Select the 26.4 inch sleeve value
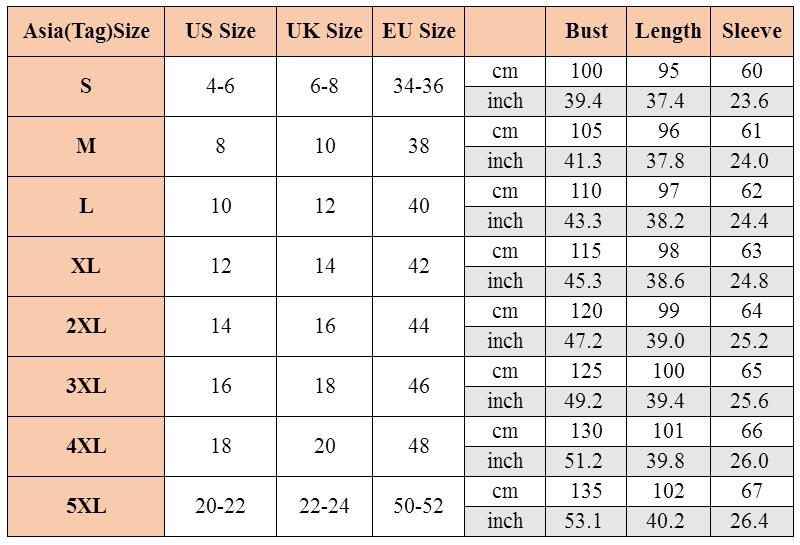 752,521
